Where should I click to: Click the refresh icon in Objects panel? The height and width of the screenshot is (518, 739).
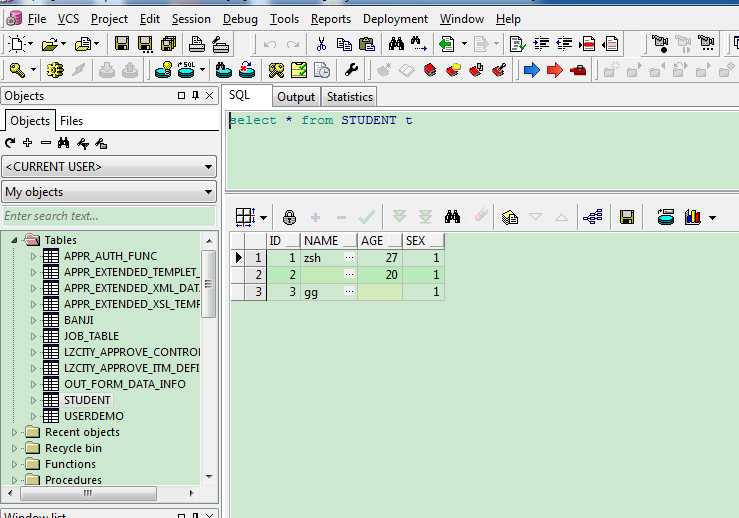(x=10, y=143)
